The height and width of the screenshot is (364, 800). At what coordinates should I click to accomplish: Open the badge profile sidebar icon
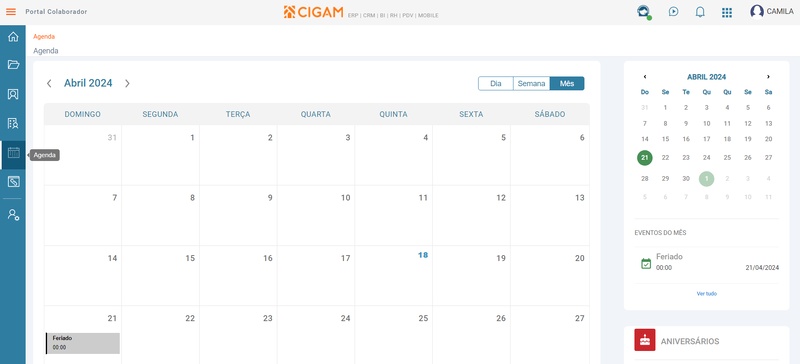click(13, 94)
